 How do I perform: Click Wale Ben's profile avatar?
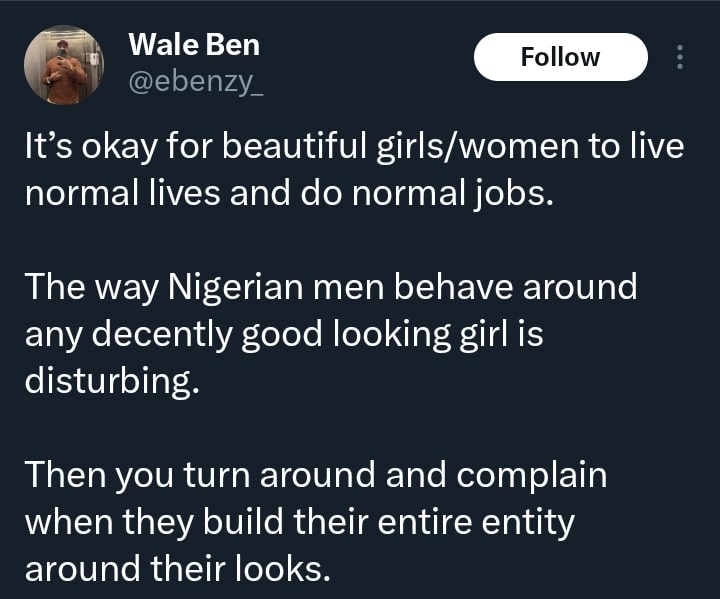64,64
